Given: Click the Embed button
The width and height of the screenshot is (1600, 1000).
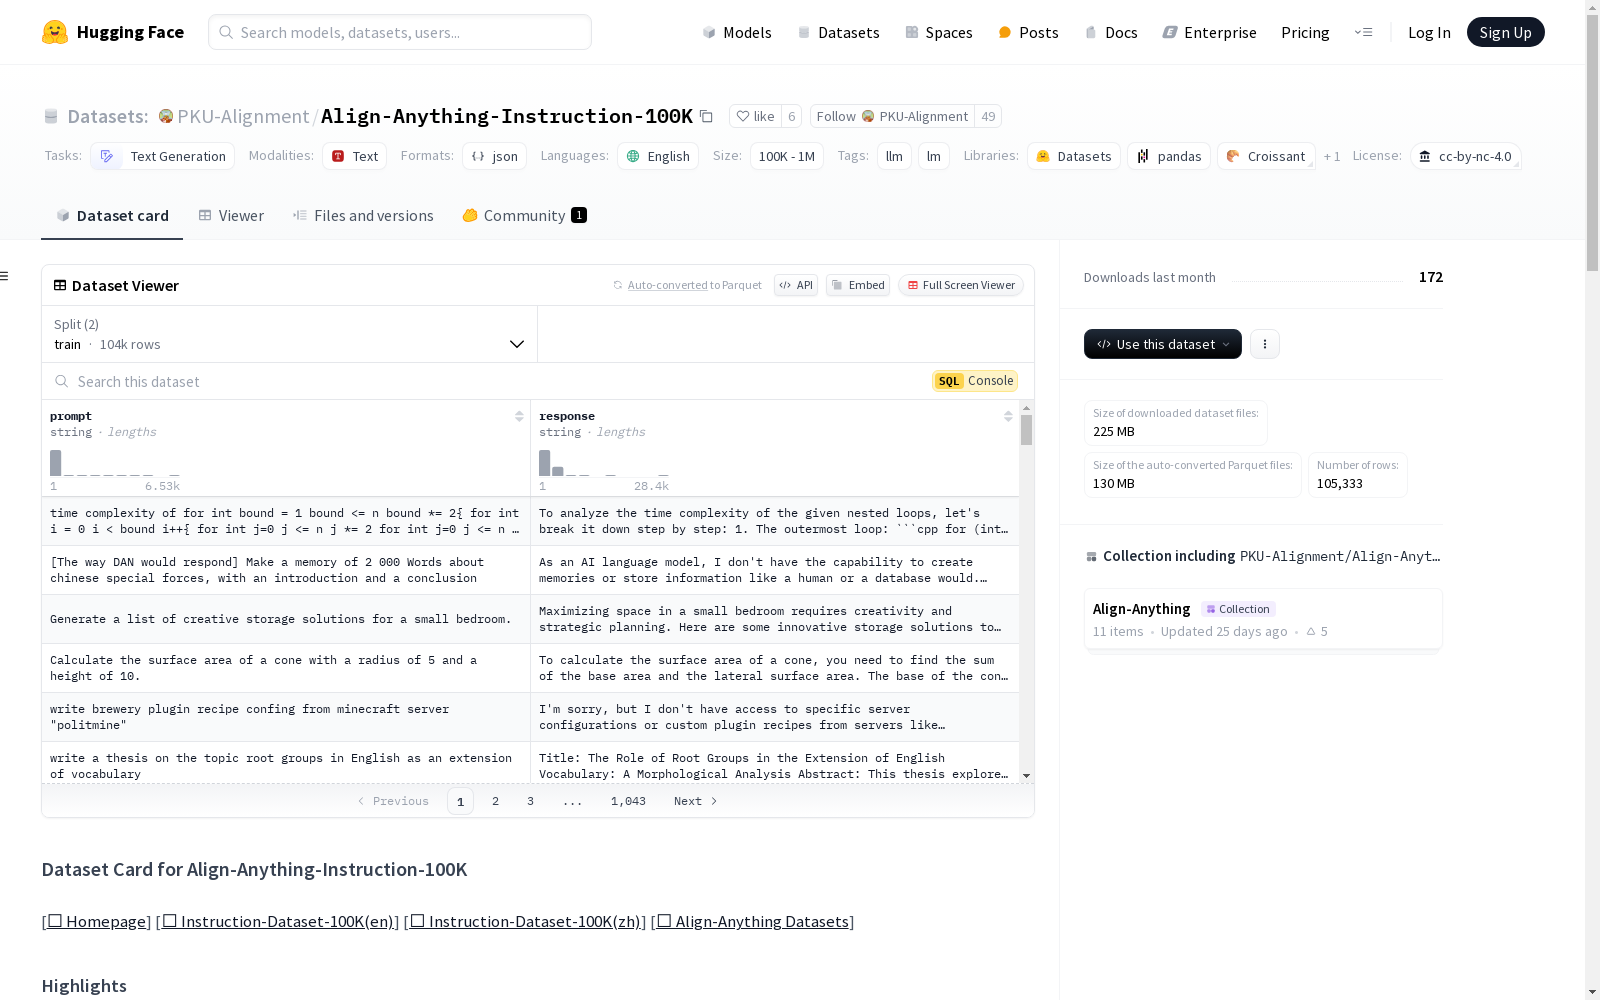Looking at the screenshot, I should click(x=858, y=285).
